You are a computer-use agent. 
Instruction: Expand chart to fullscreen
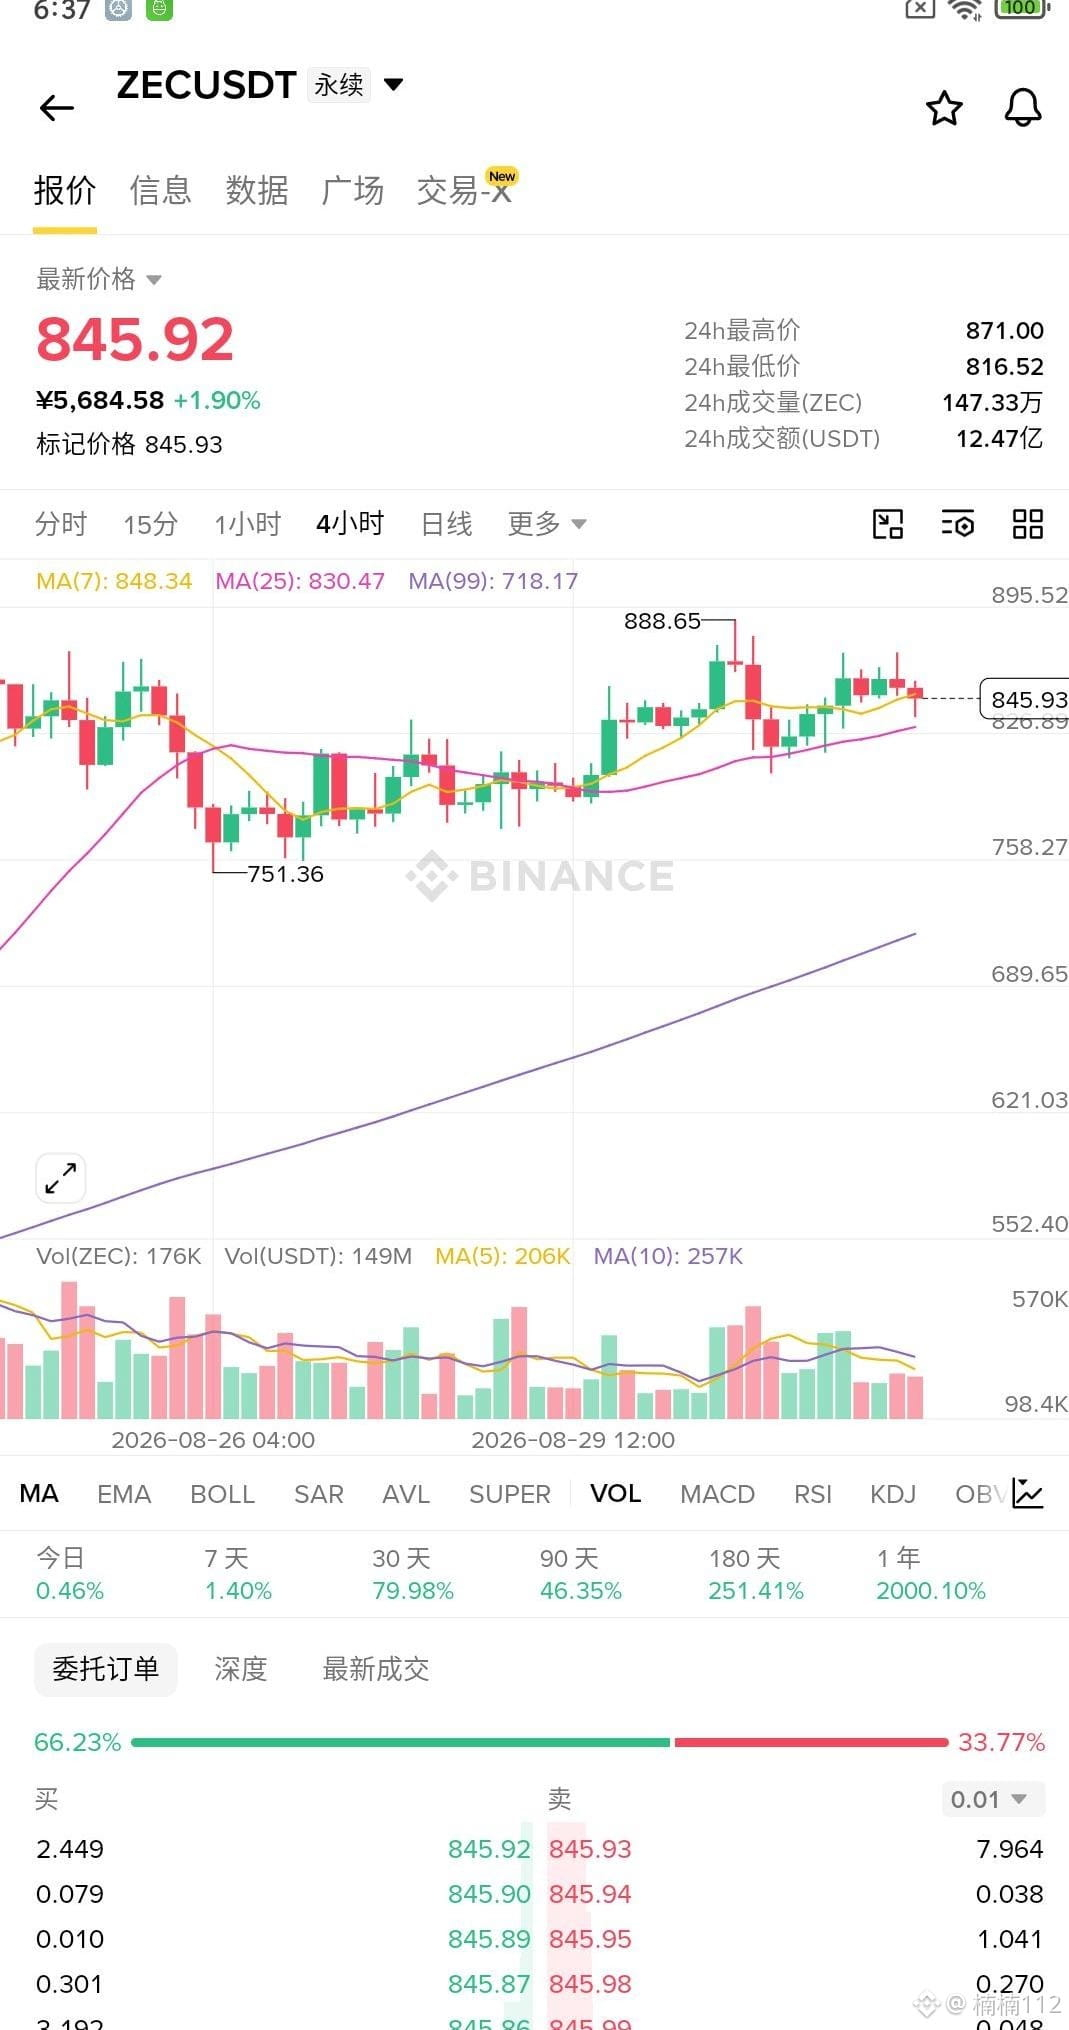[61, 1178]
